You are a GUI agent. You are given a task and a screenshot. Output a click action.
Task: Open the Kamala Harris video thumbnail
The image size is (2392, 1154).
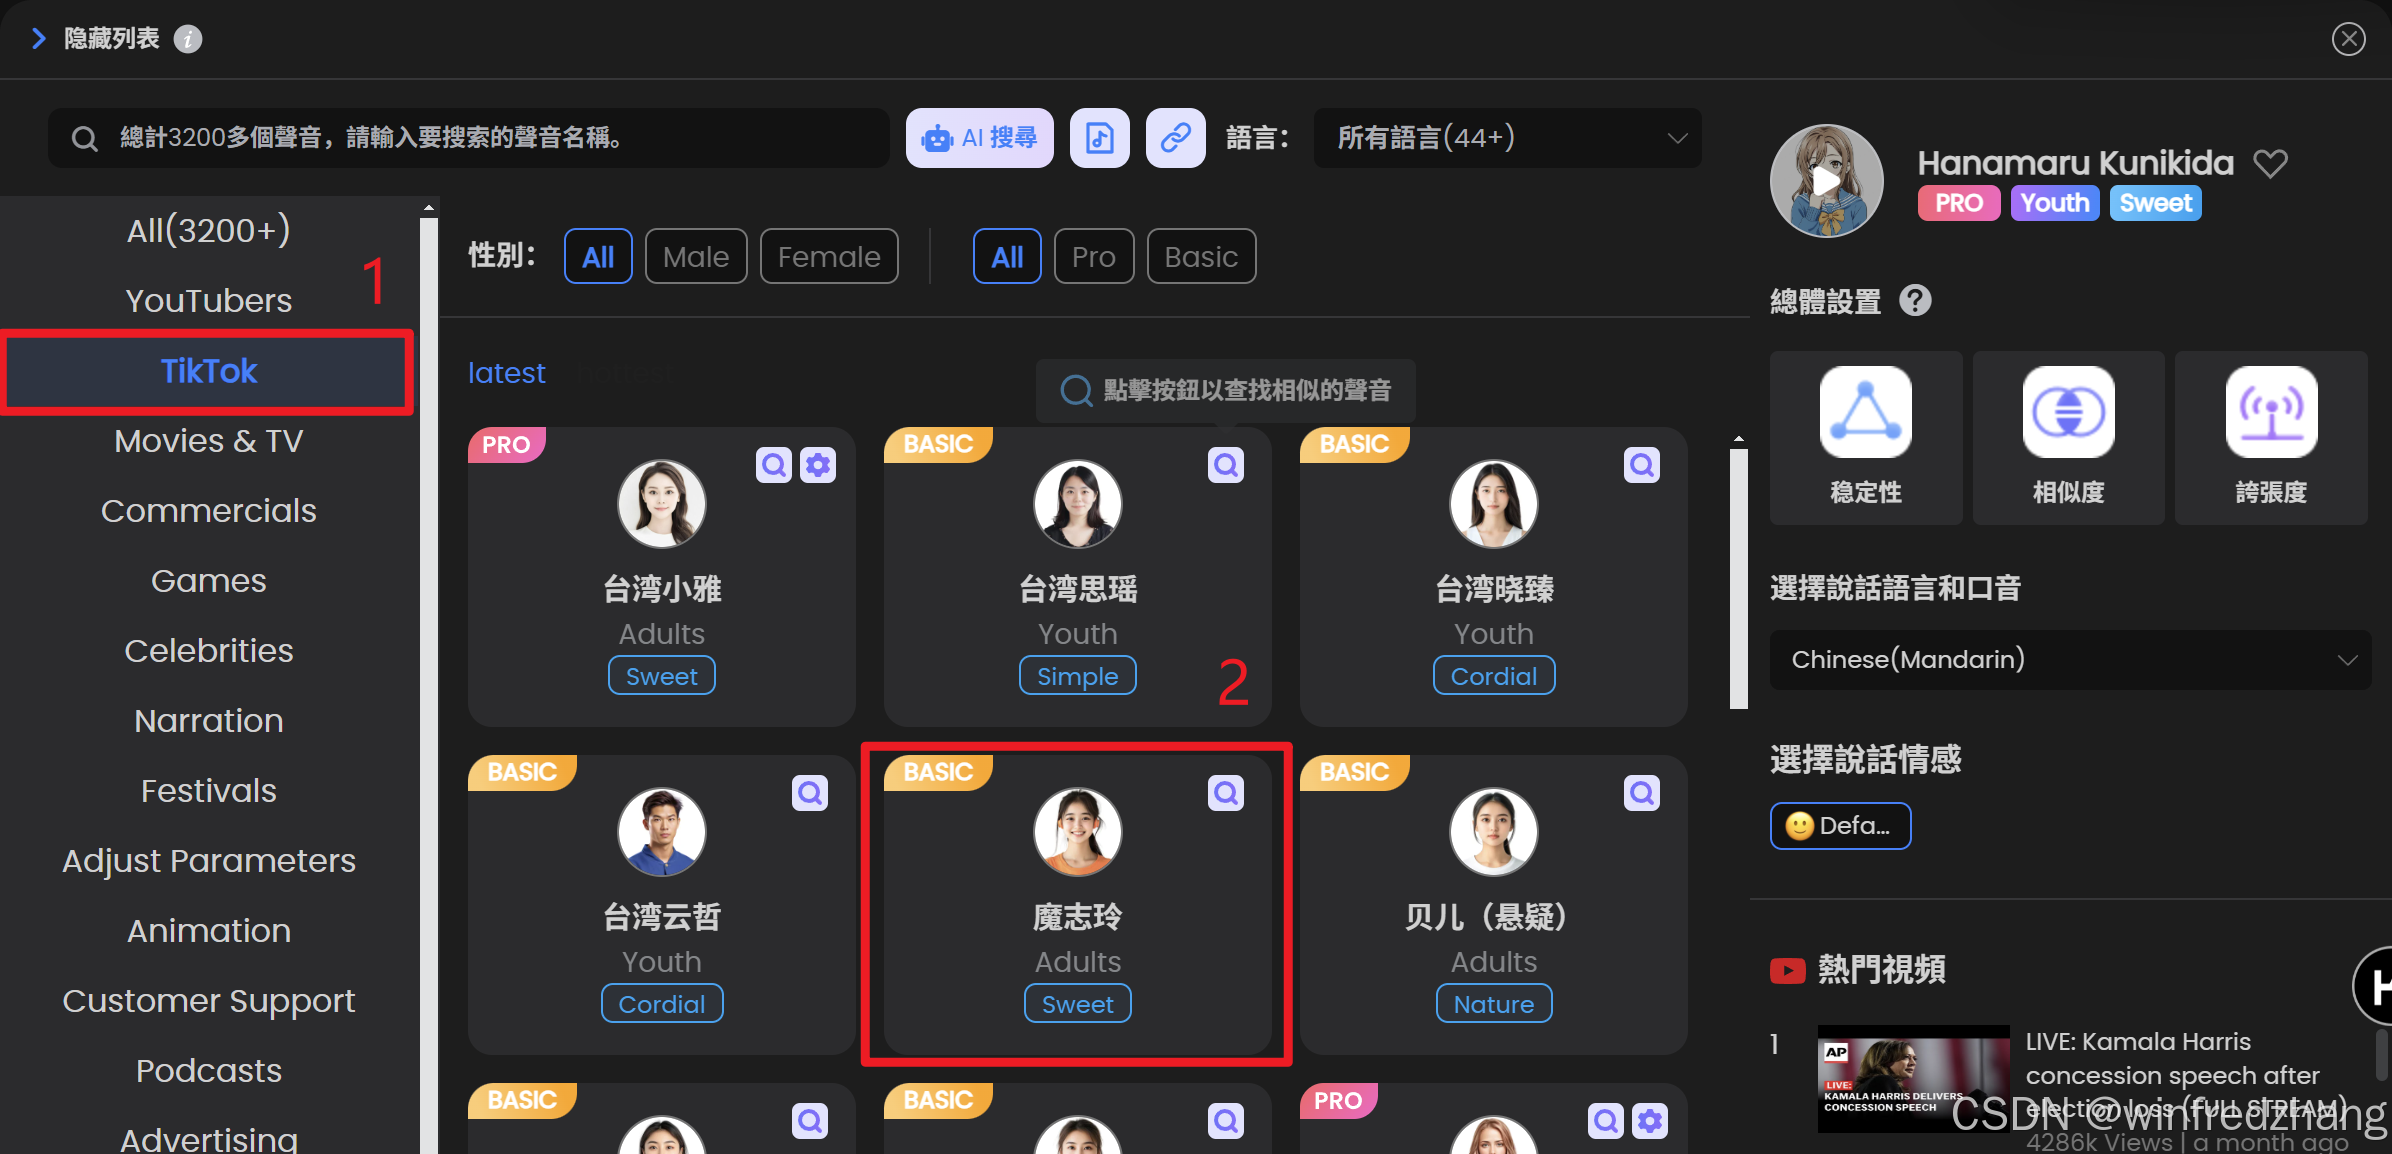[x=1913, y=1078]
